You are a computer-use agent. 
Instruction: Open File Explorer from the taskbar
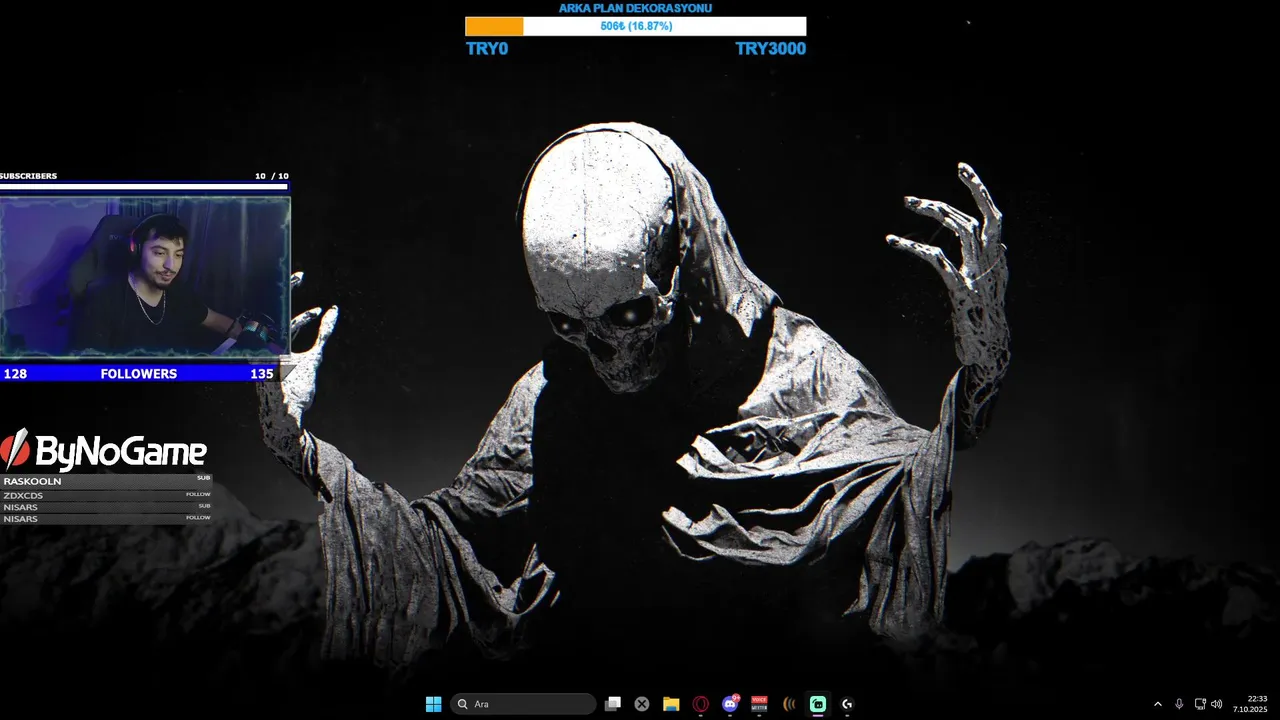[671, 704]
